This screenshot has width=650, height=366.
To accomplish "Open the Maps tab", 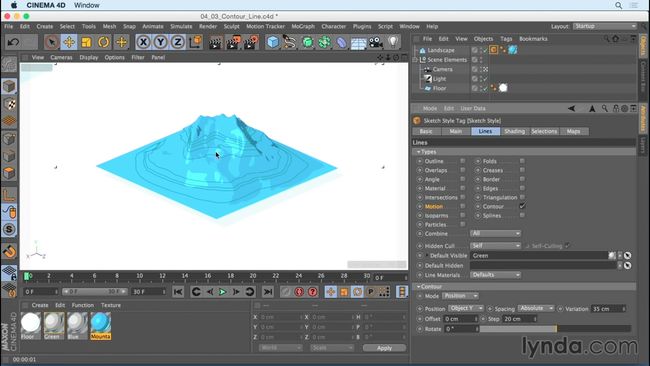I will (573, 131).
